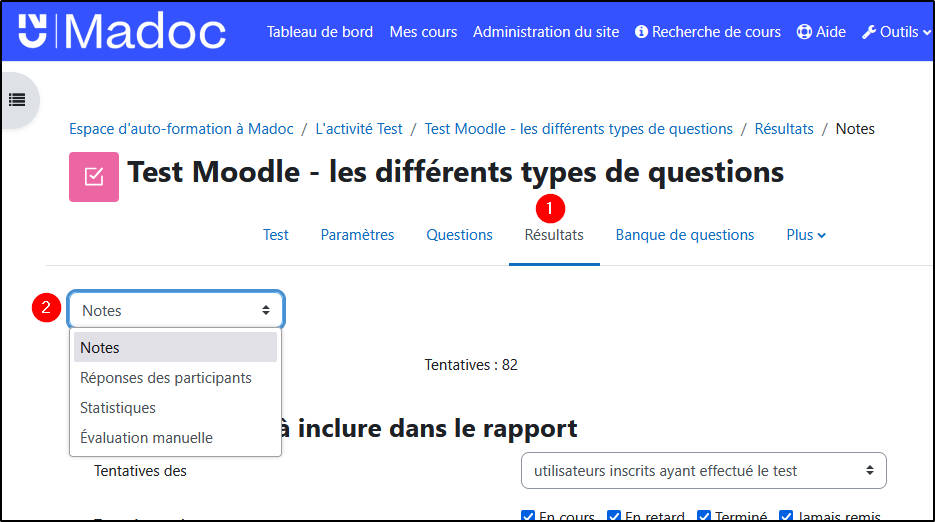Click the page title Test Moodle heading
This screenshot has width=935, height=522.
pos(456,172)
